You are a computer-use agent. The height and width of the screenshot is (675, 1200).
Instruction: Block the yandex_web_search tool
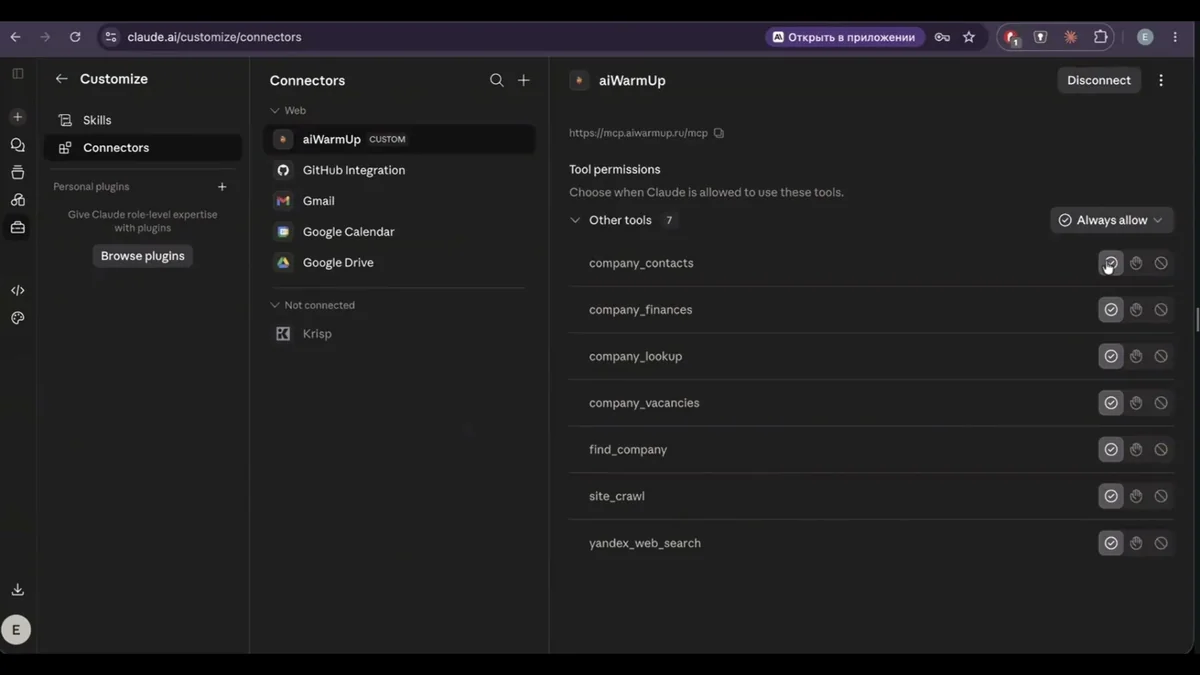tap(1161, 543)
